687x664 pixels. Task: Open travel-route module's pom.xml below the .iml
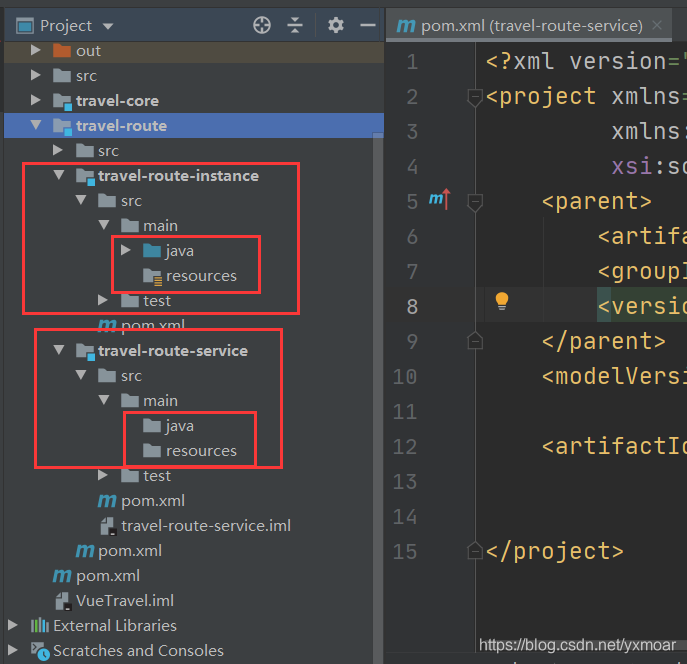130,551
